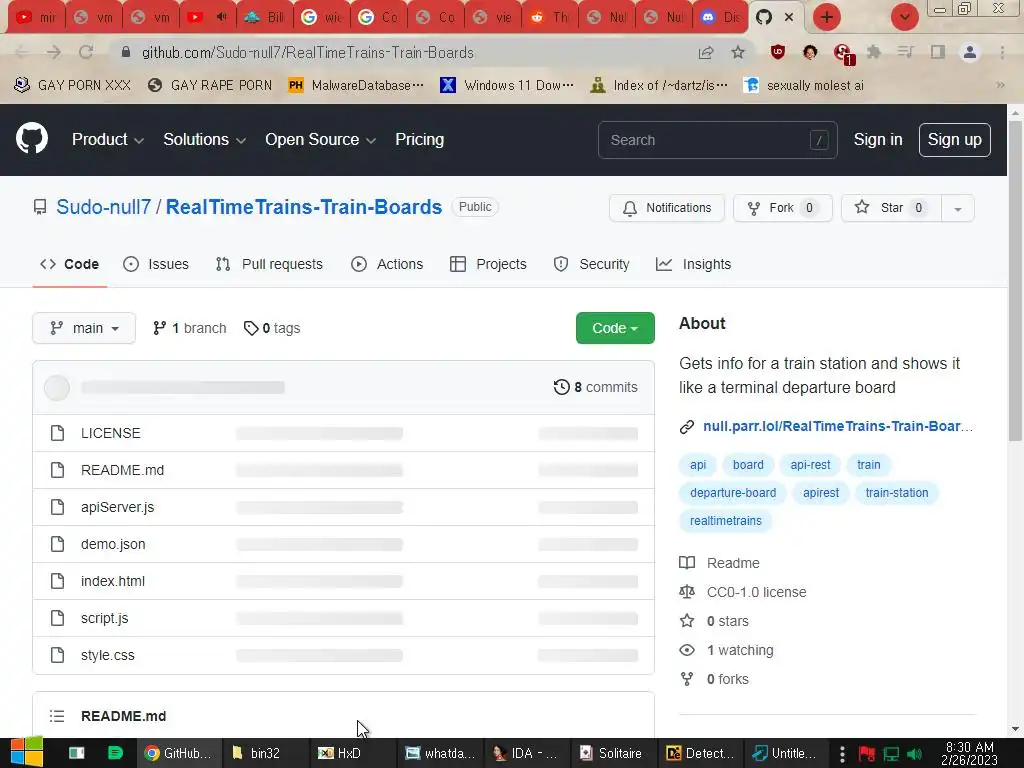Open the MalwareDatabase bookmark
This screenshot has height=768, width=1024.
click(x=356, y=85)
